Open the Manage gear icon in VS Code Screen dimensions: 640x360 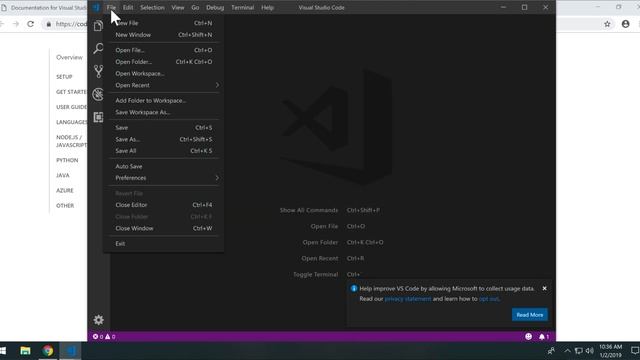coord(98,320)
